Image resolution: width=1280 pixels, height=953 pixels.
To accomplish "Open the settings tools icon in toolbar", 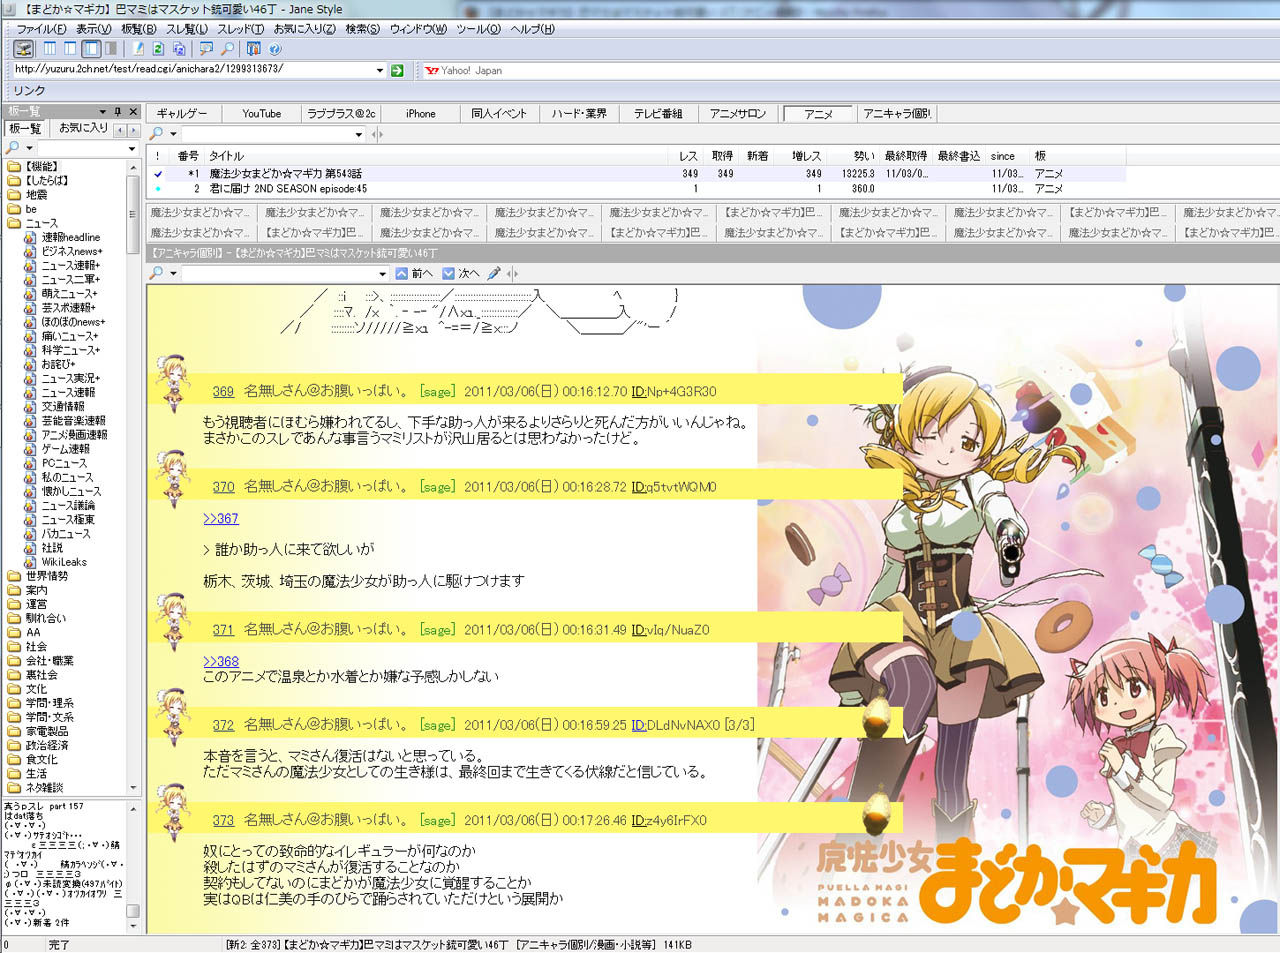I will 254,48.
